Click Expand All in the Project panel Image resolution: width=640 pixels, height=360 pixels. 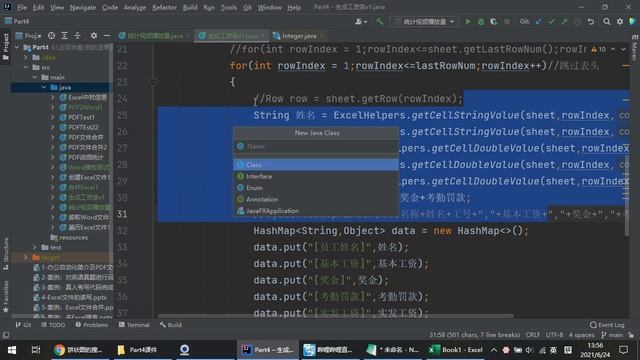pyautogui.click(x=64, y=36)
